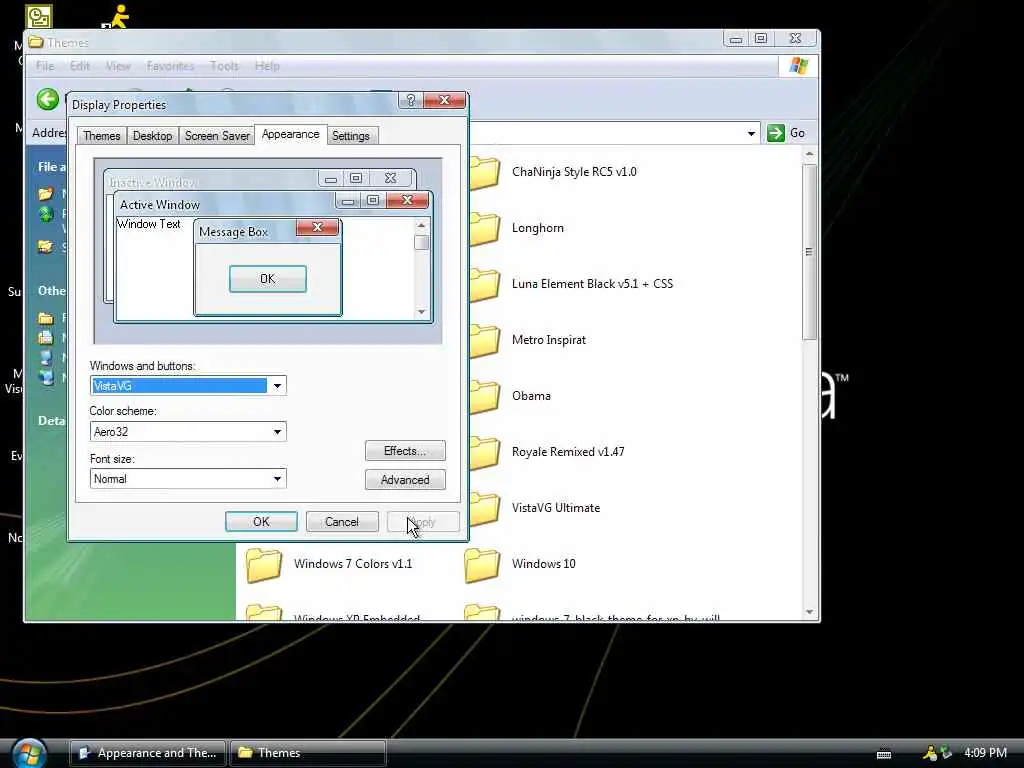Open the ChaNinja Style RC5 v1.0 folder icon
The height and width of the screenshot is (768, 1024).
[x=485, y=172]
